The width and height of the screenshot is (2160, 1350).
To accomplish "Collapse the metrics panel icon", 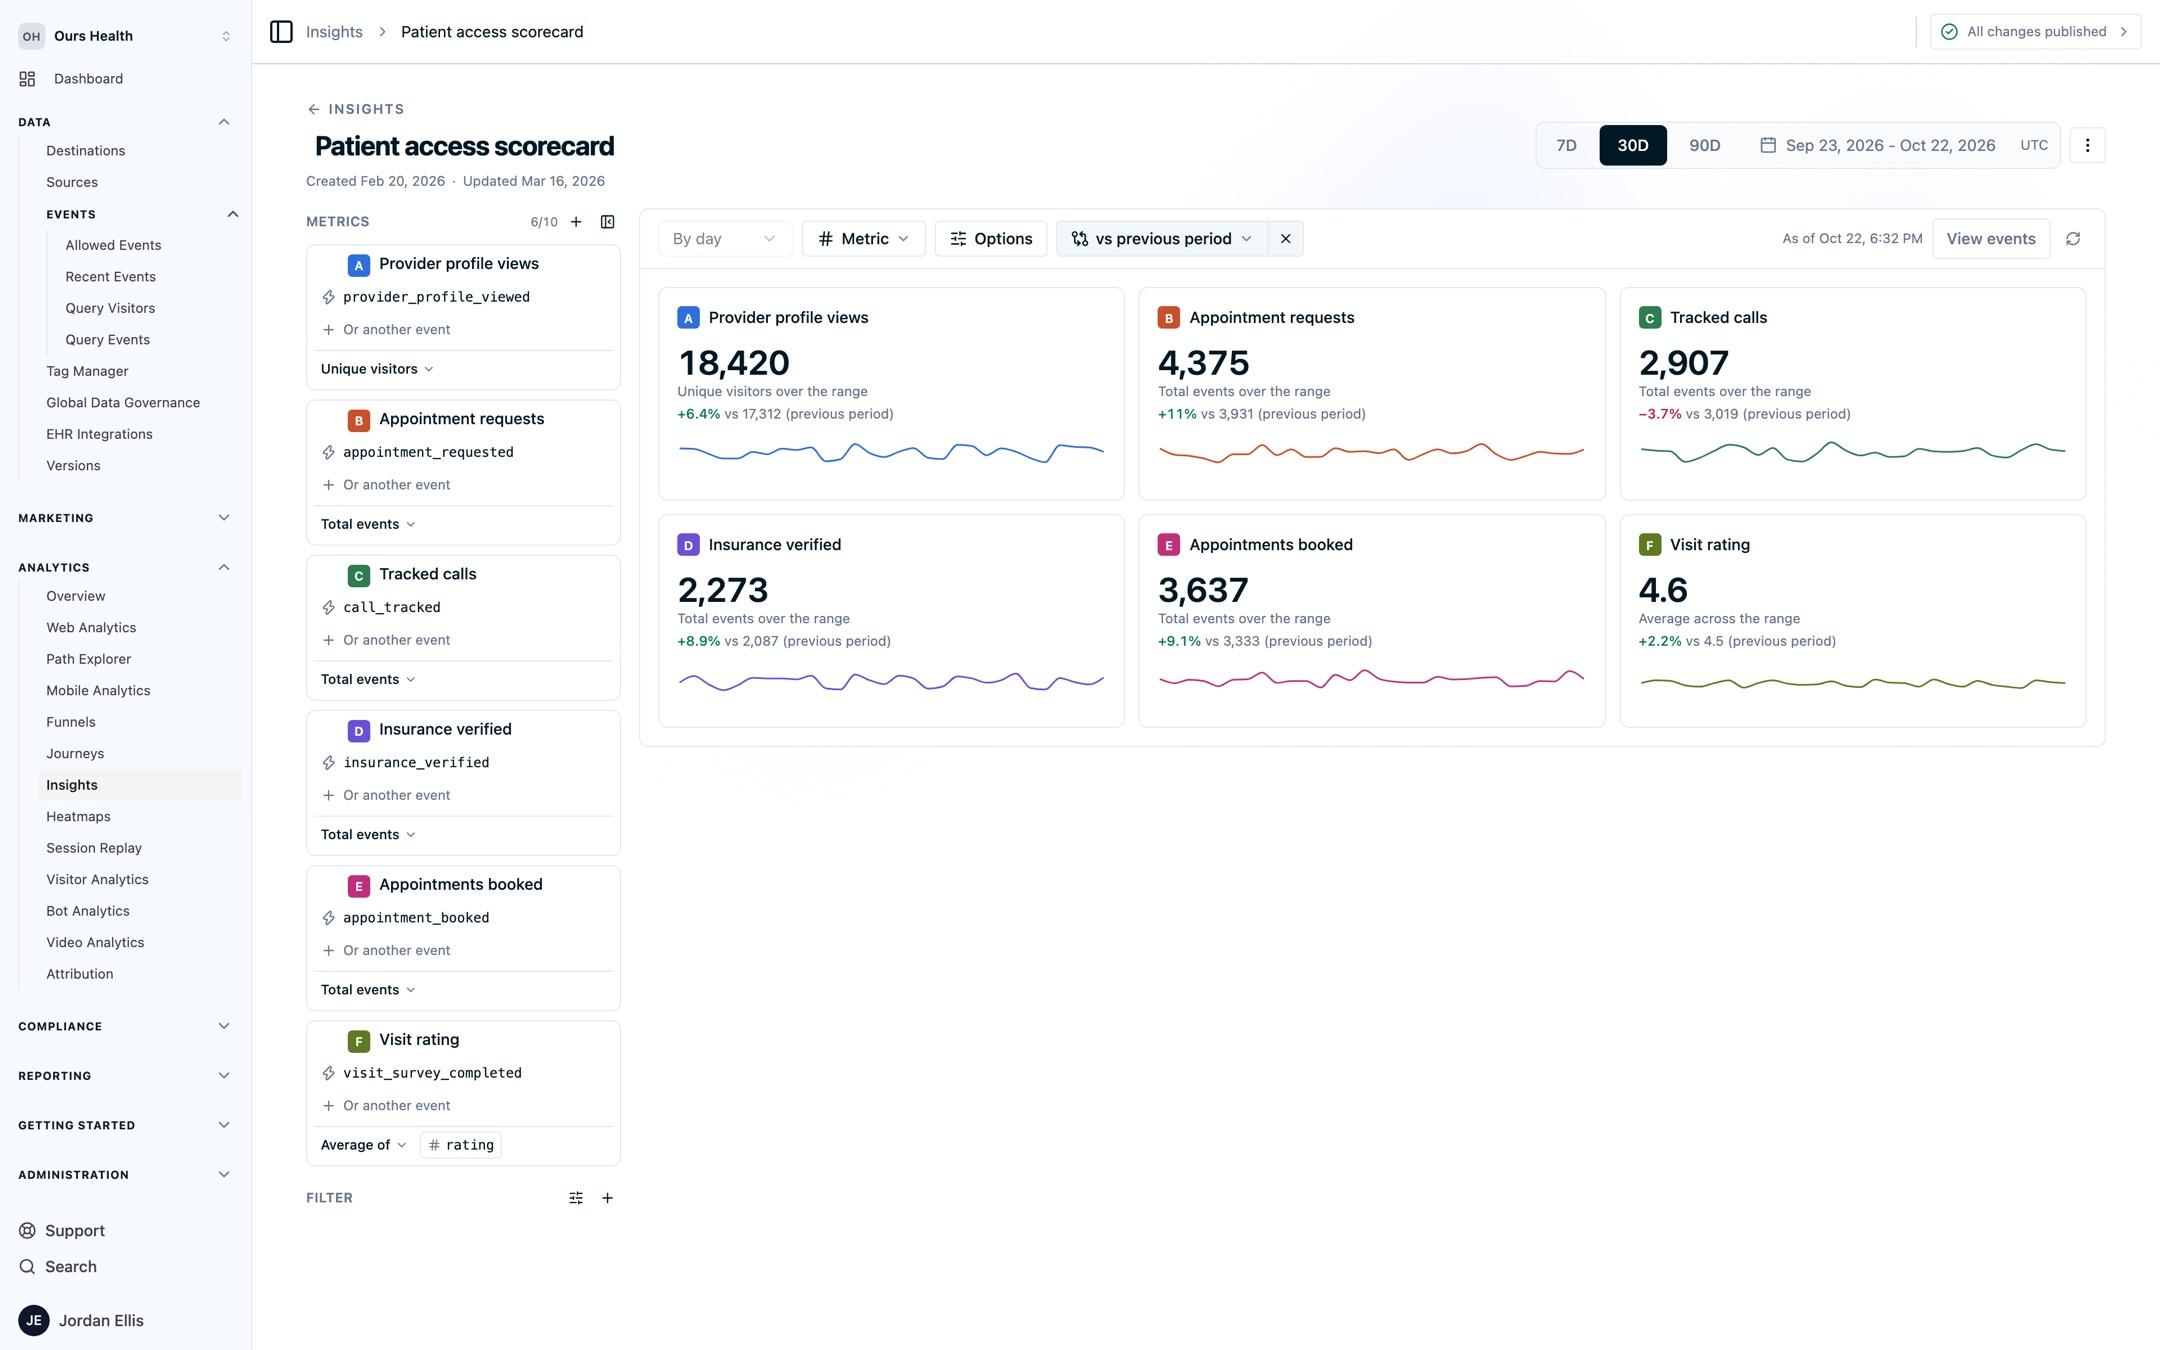I will pyautogui.click(x=607, y=222).
